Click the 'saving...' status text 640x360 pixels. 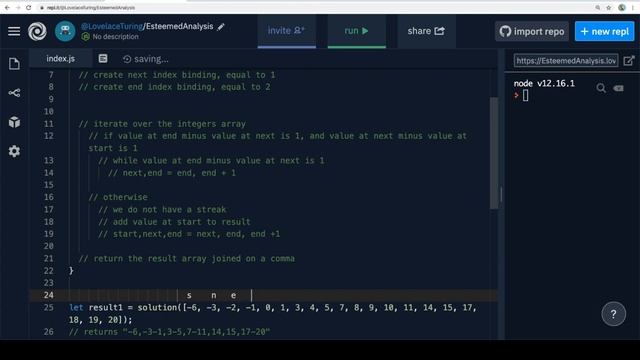pos(151,59)
